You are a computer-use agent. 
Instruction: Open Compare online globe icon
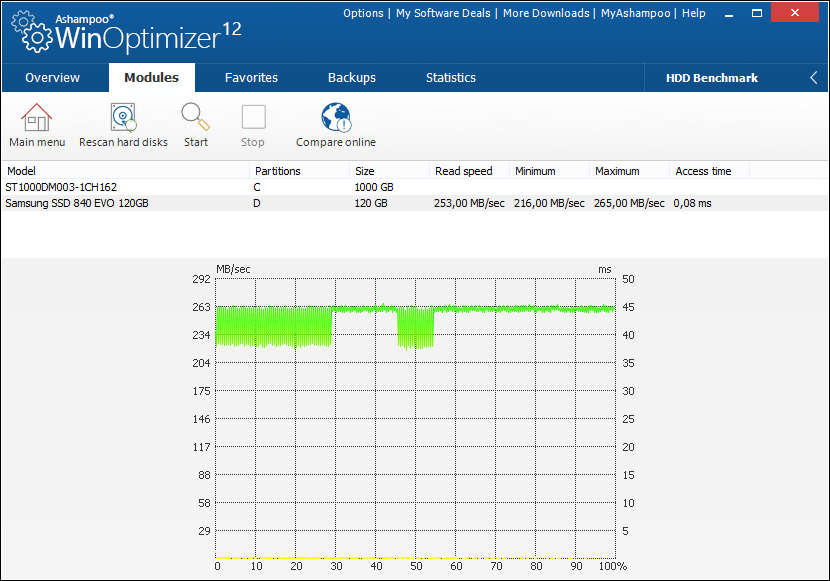pyautogui.click(x=336, y=117)
